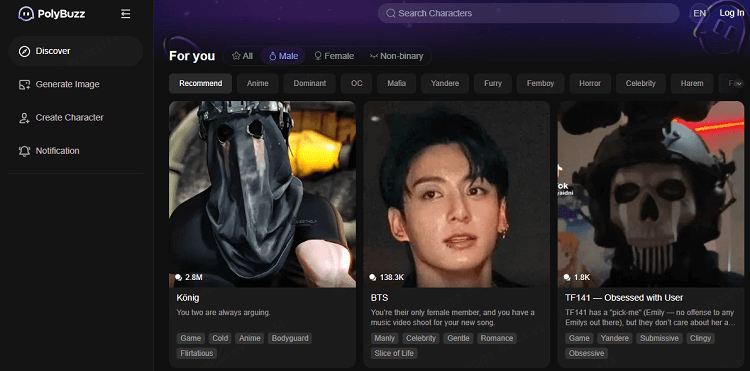Switch to the Yandere category tab

coord(445,83)
